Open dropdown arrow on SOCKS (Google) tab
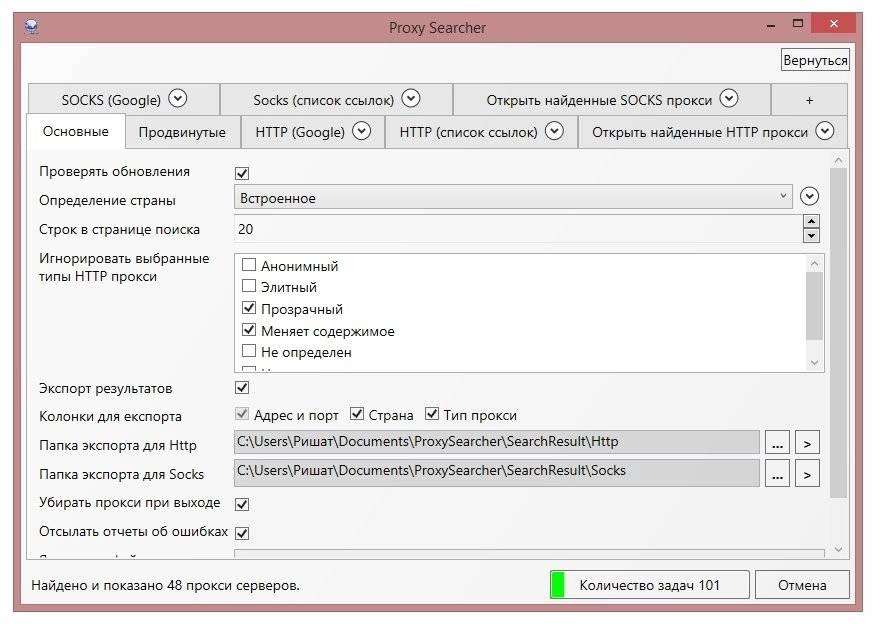 coord(177,99)
